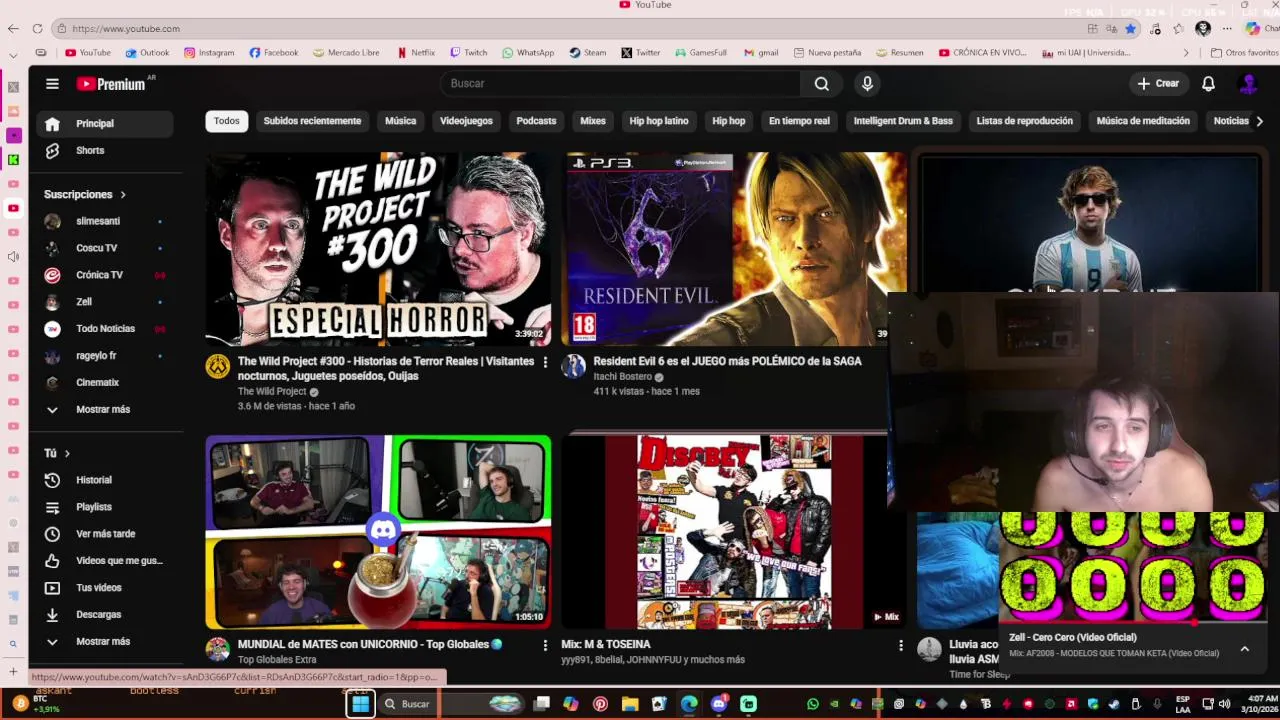
Task: Select the Subidos recientemente chip
Action: pyautogui.click(x=312, y=121)
